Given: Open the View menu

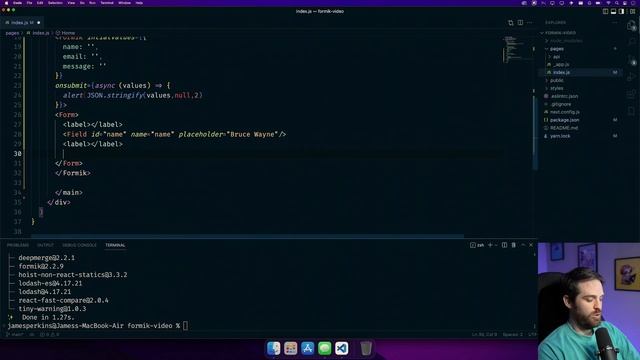Looking at the screenshot, I should click(x=71, y=3).
